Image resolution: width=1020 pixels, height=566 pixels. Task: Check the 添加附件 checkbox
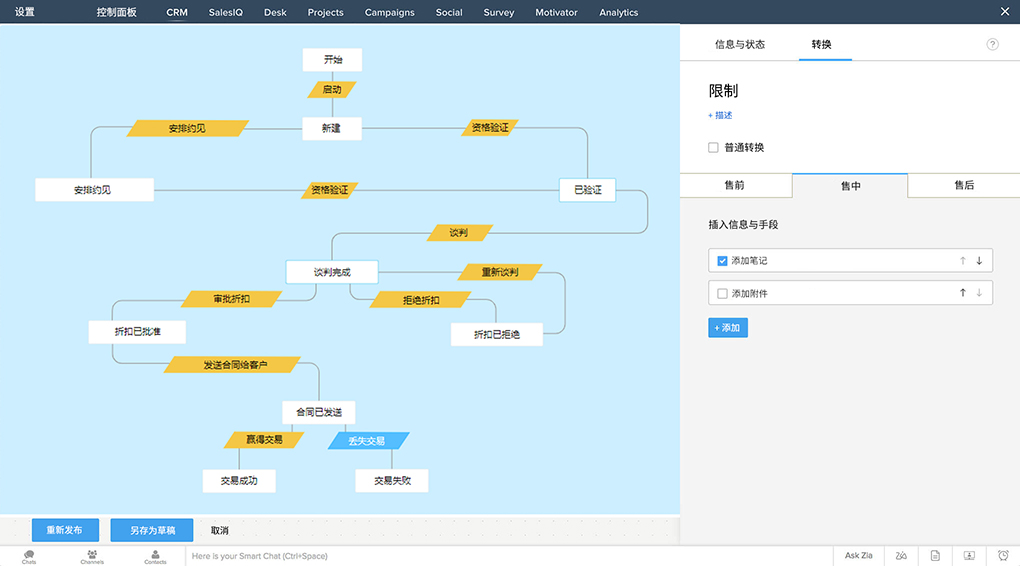722,294
